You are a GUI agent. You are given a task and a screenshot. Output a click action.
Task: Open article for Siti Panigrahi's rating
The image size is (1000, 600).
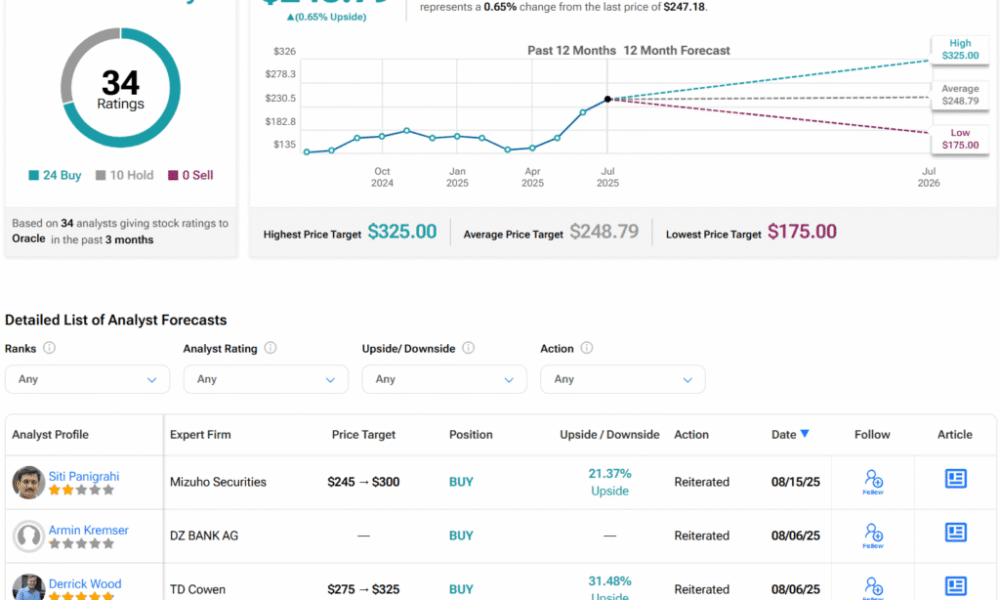point(955,479)
